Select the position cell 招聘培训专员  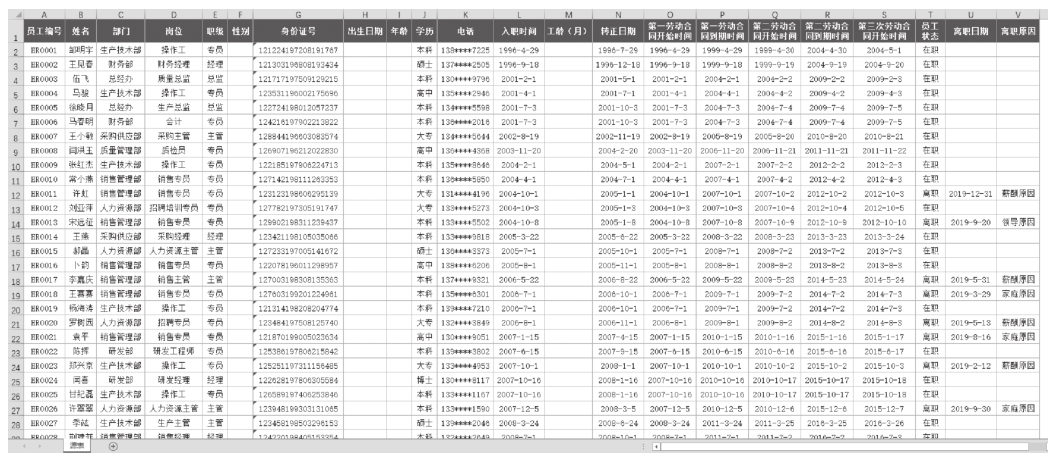(x=174, y=208)
